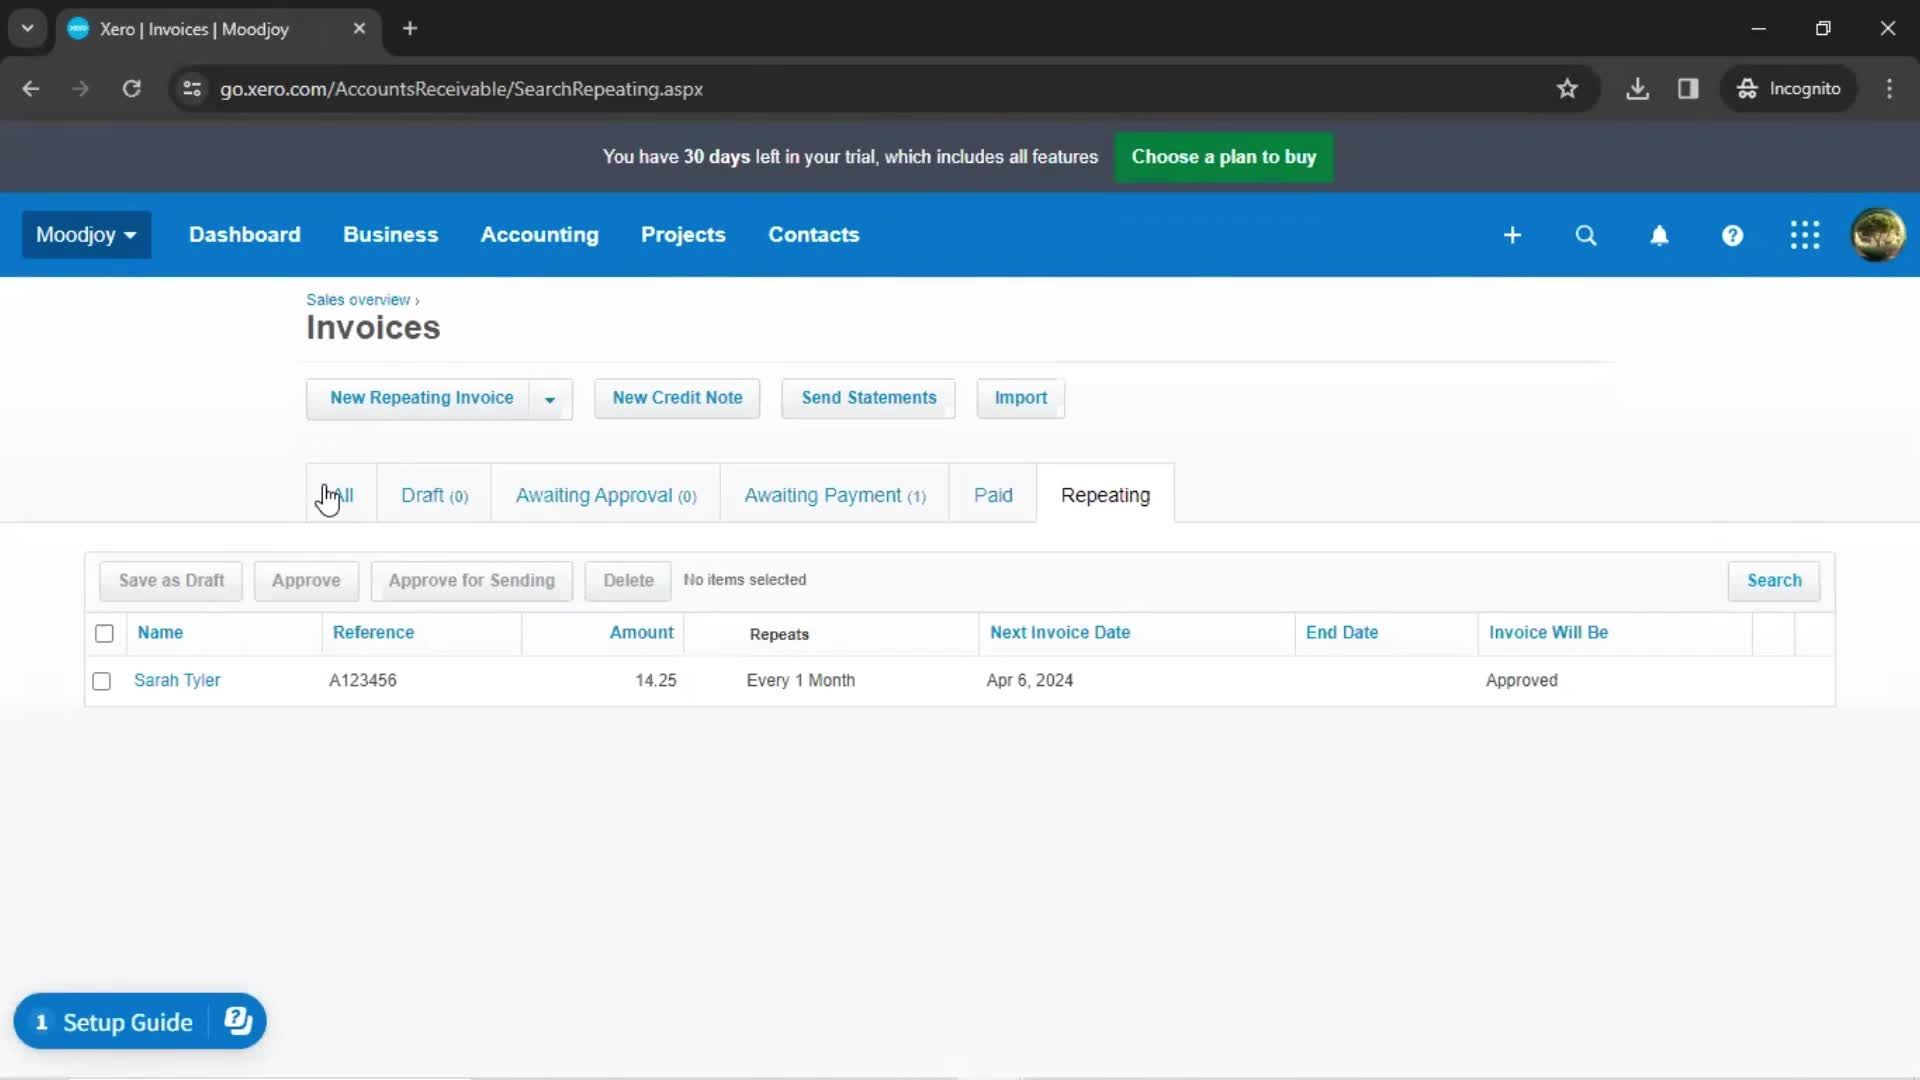Open the tab search dropdown arrow
The width and height of the screenshot is (1920, 1080).
coord(28,28)
